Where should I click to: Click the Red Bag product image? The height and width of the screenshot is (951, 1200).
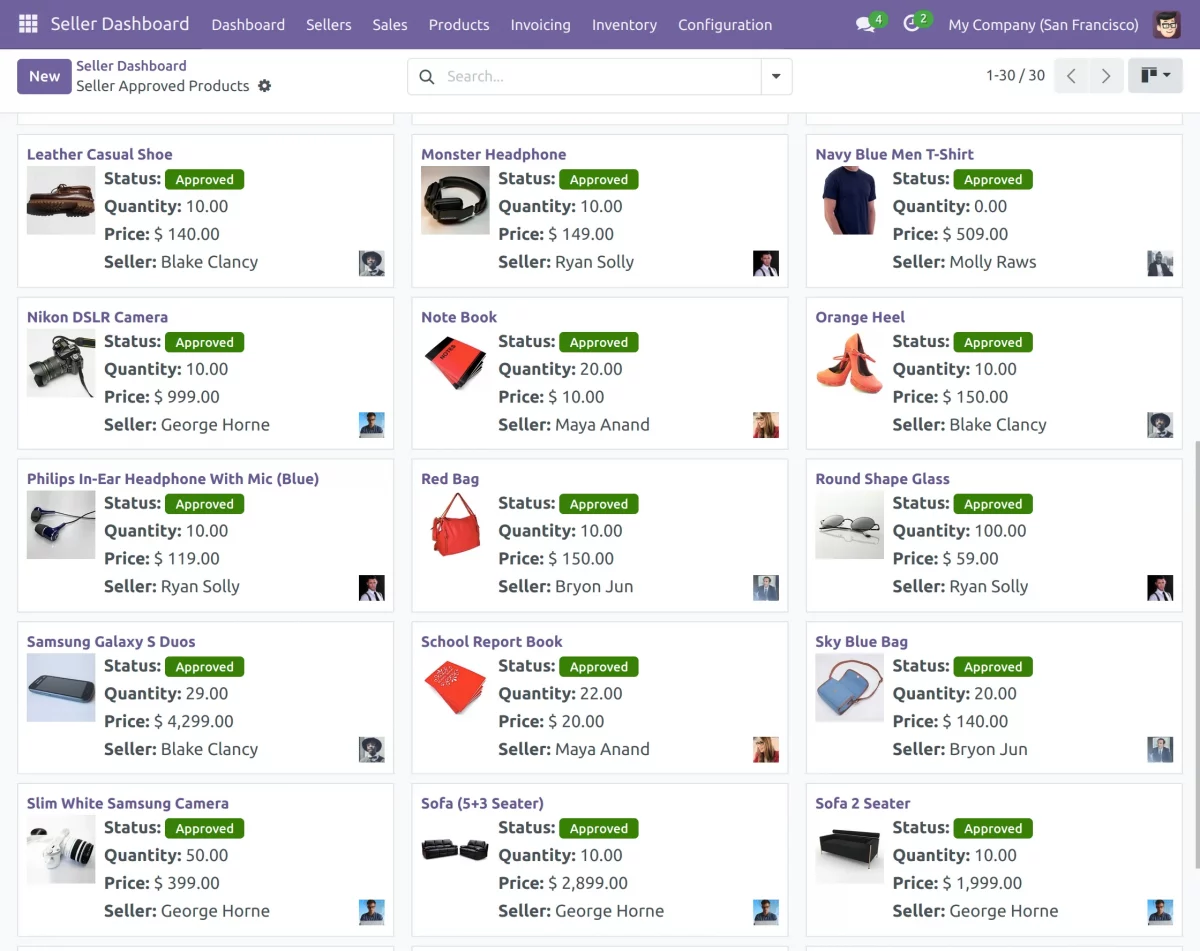pos(455,525)
